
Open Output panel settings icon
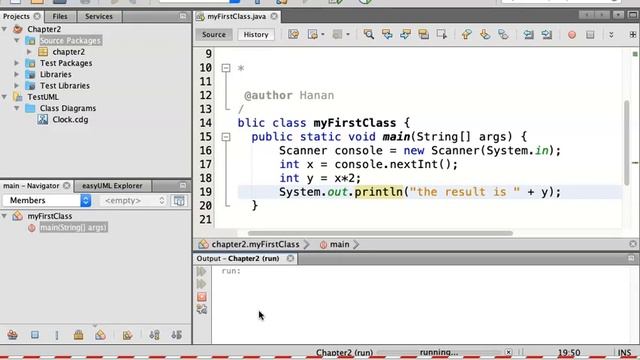coord(202,309)
